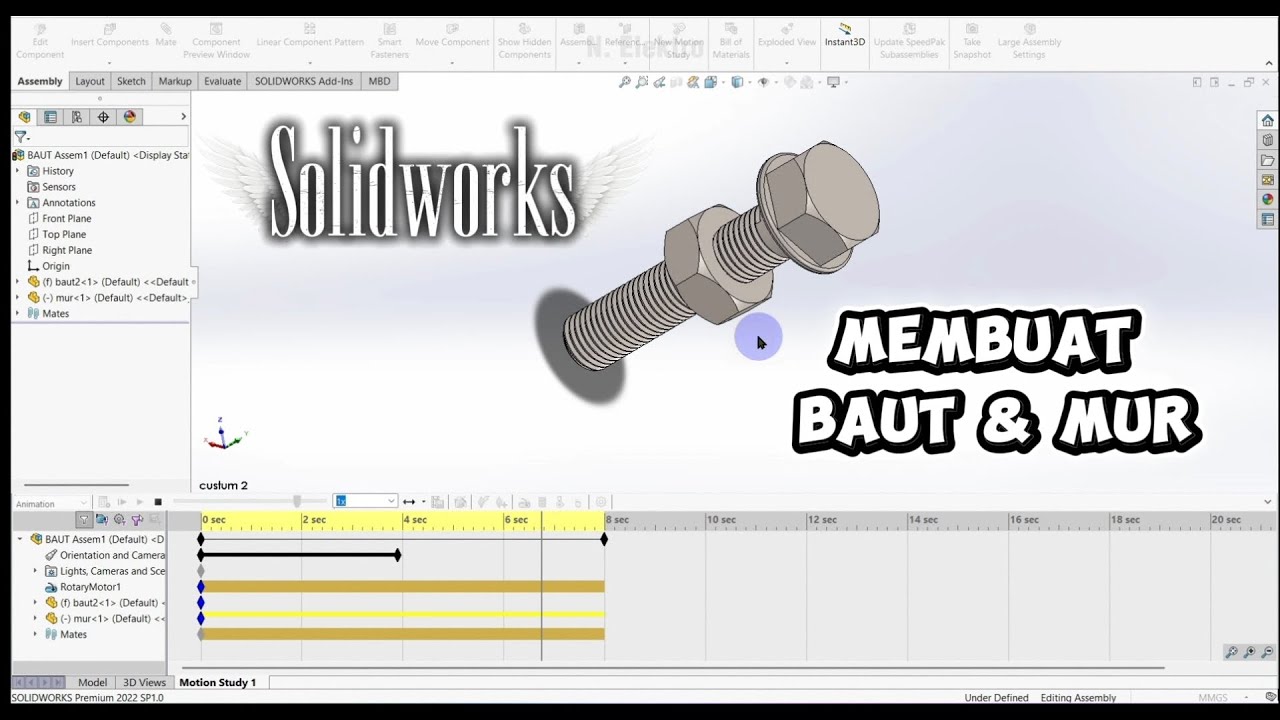The width and height of the screenshot is (1280, 720).
Task: Click Take Snapshot tool
Action: point(972,41)
